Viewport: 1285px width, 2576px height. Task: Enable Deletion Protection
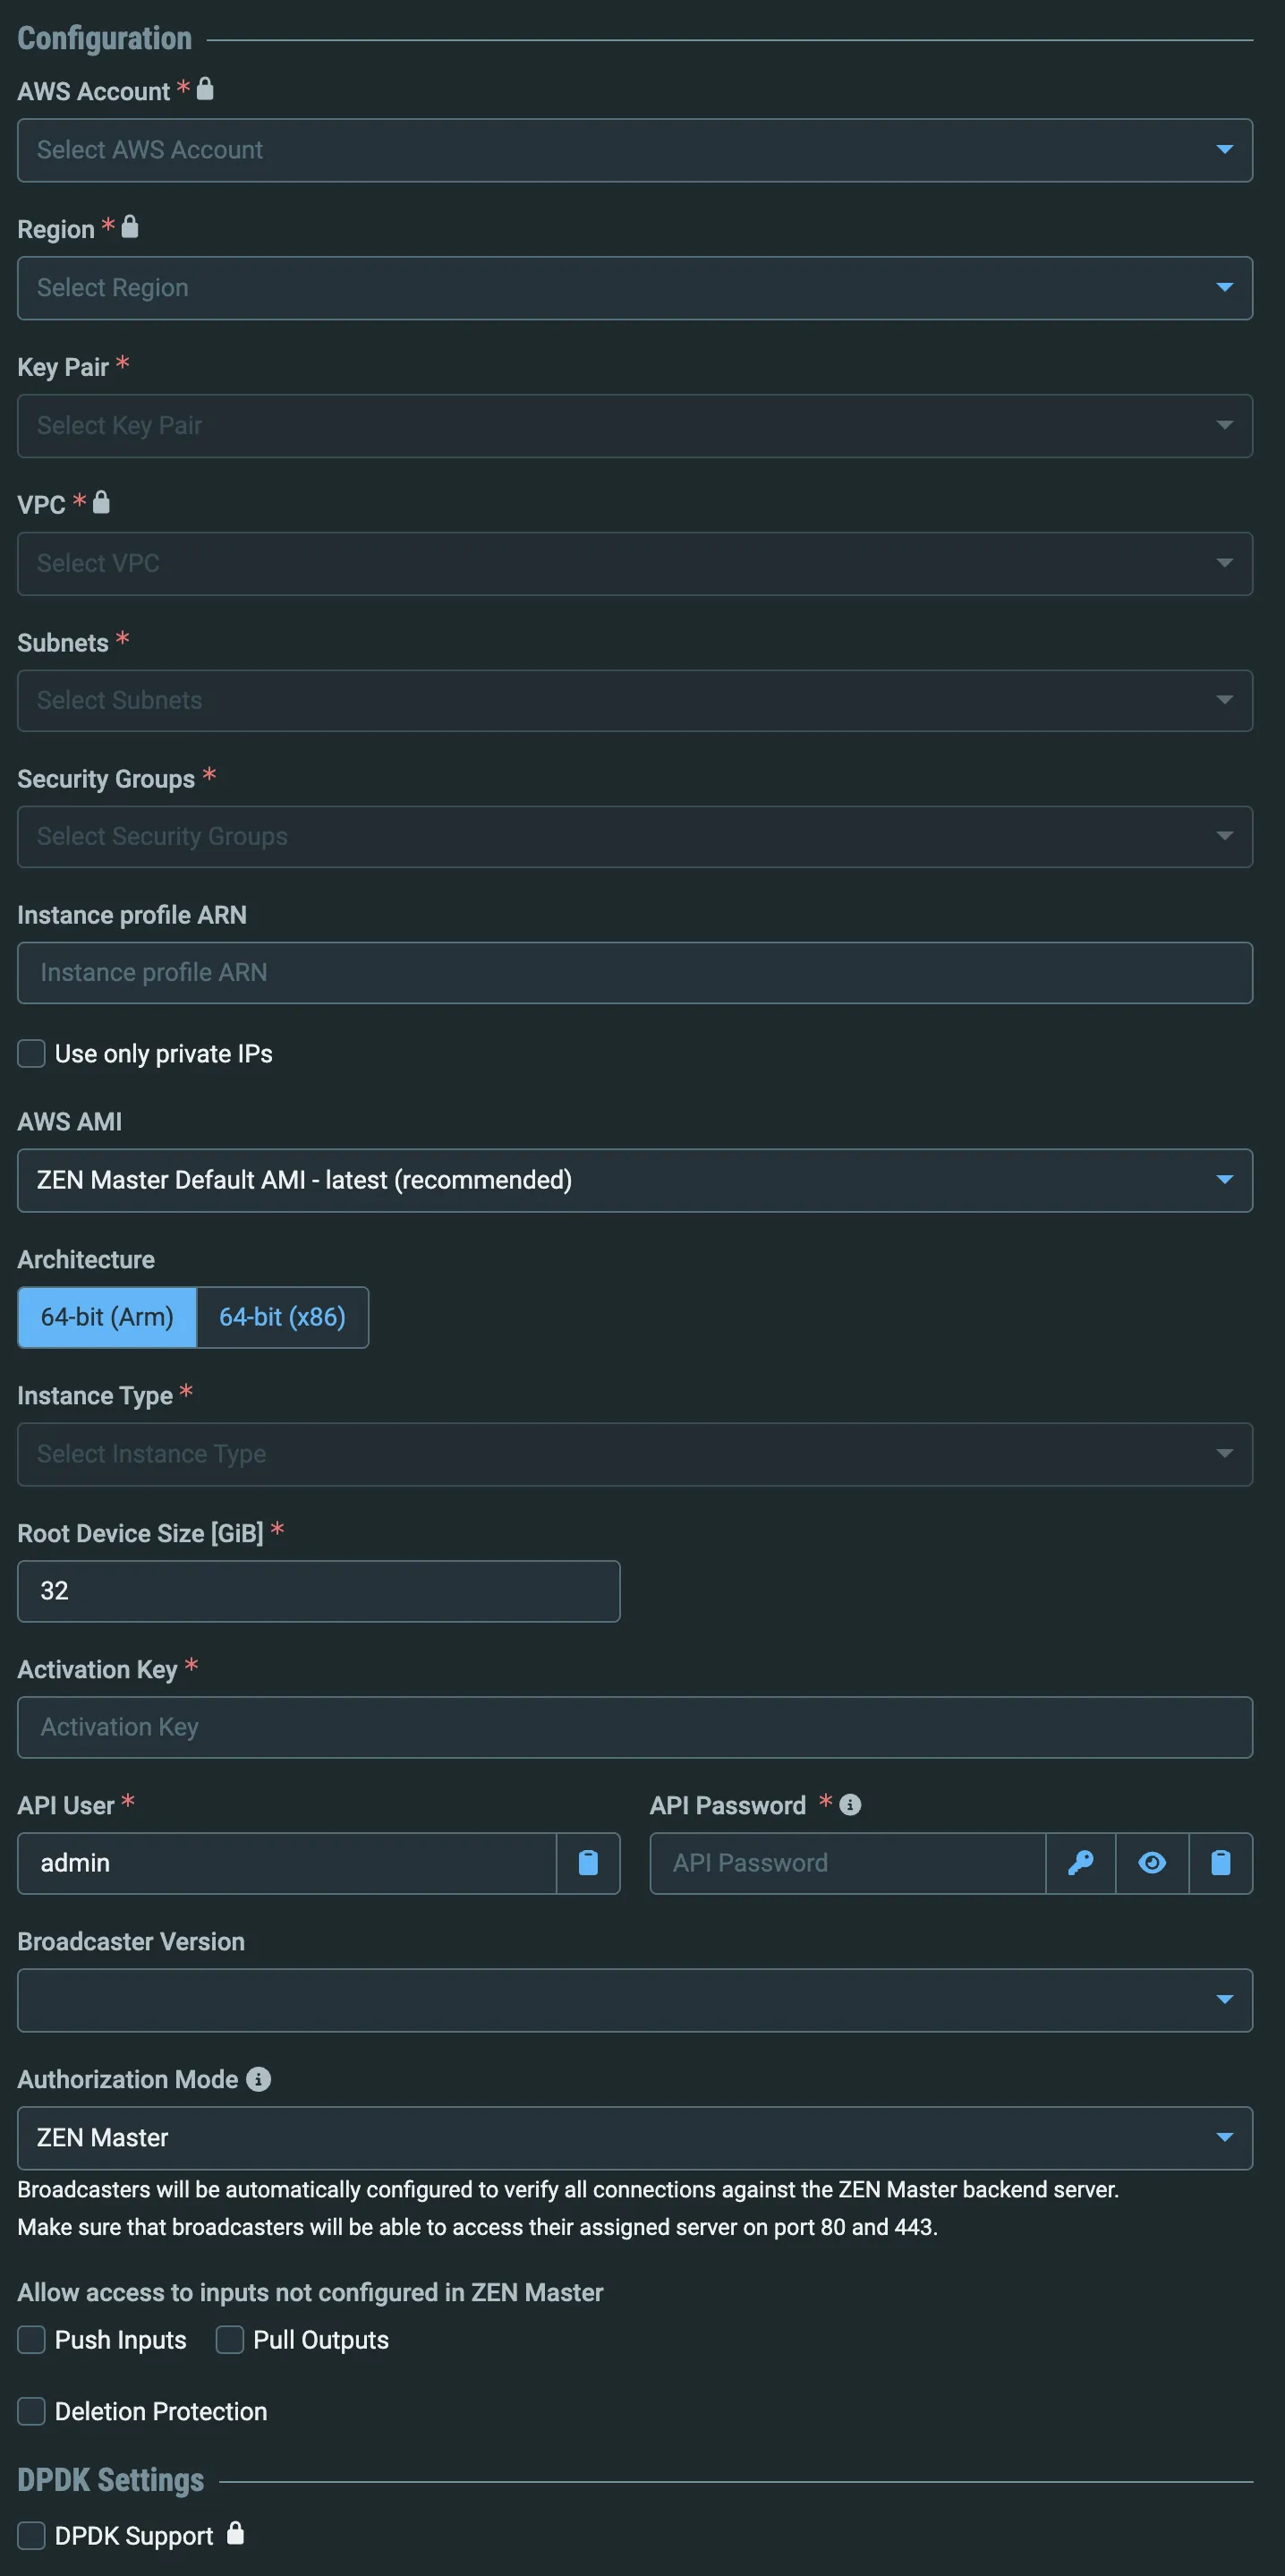(32, 2411)
